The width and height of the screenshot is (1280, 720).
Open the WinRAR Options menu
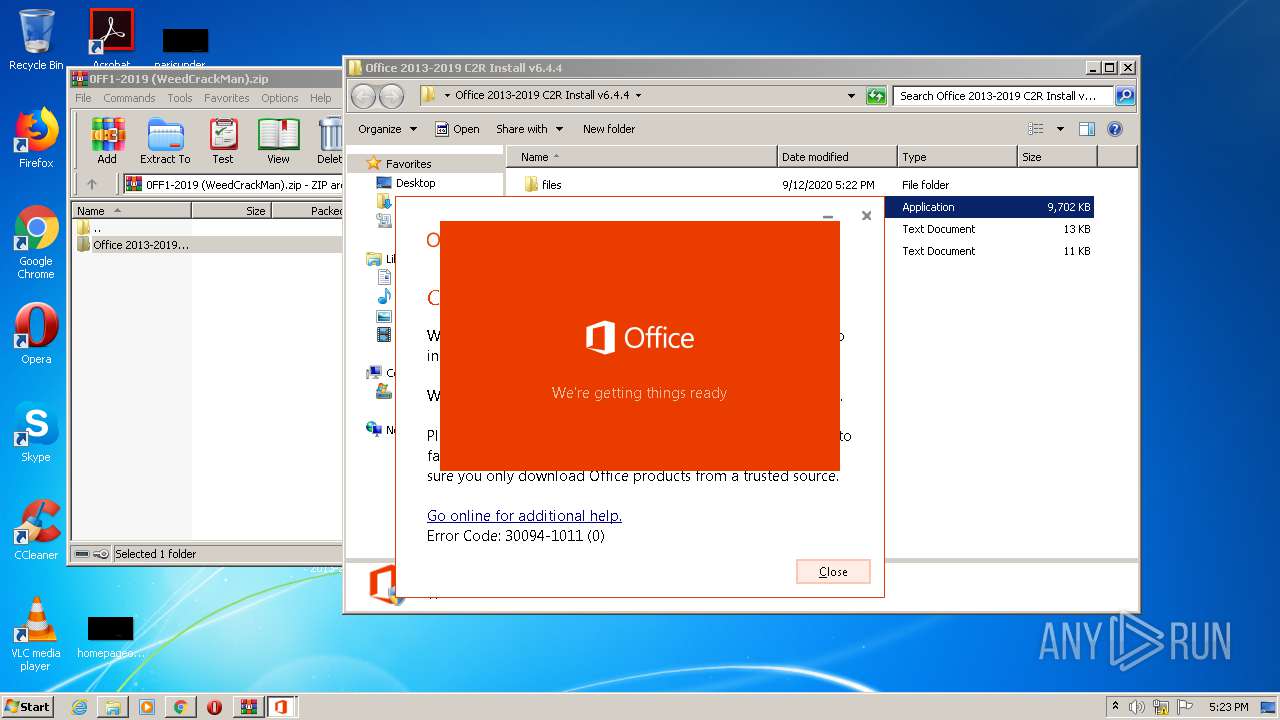[280, 98]
